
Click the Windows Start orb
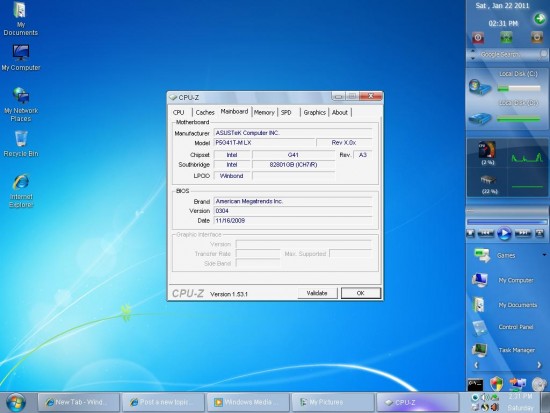(15, 402)
